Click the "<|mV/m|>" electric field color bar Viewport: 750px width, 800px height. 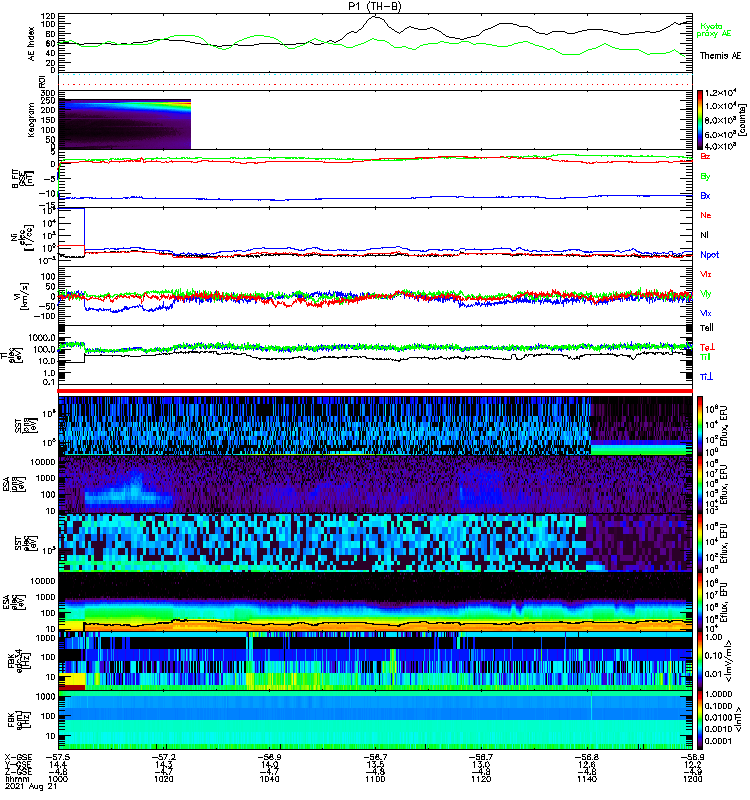(699, 661)
